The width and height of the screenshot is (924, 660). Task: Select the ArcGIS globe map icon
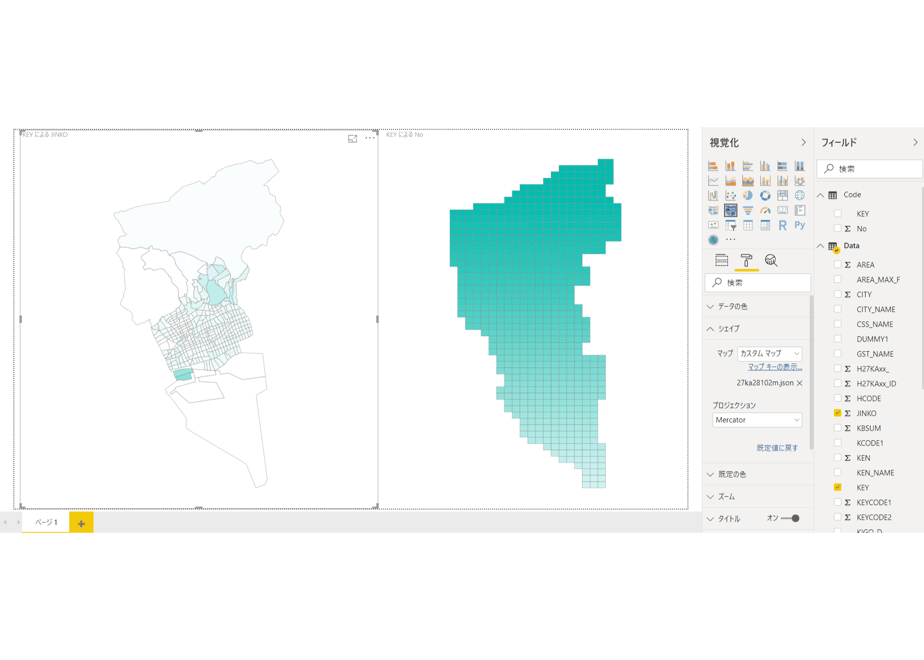click(x=713, y=240)
